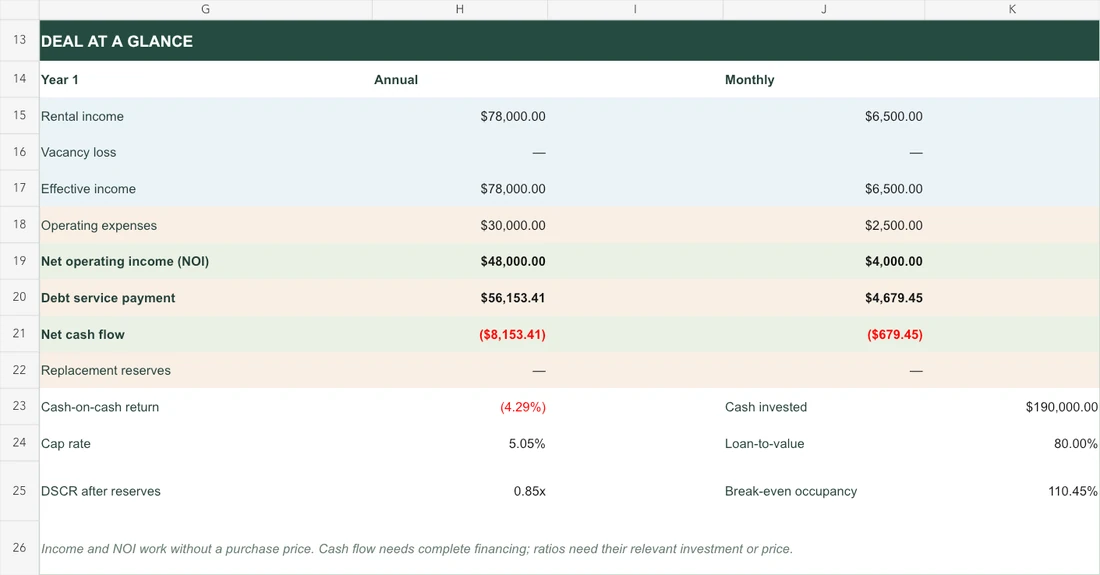Select column J header

pyautogui.click(x=824, y=9)
